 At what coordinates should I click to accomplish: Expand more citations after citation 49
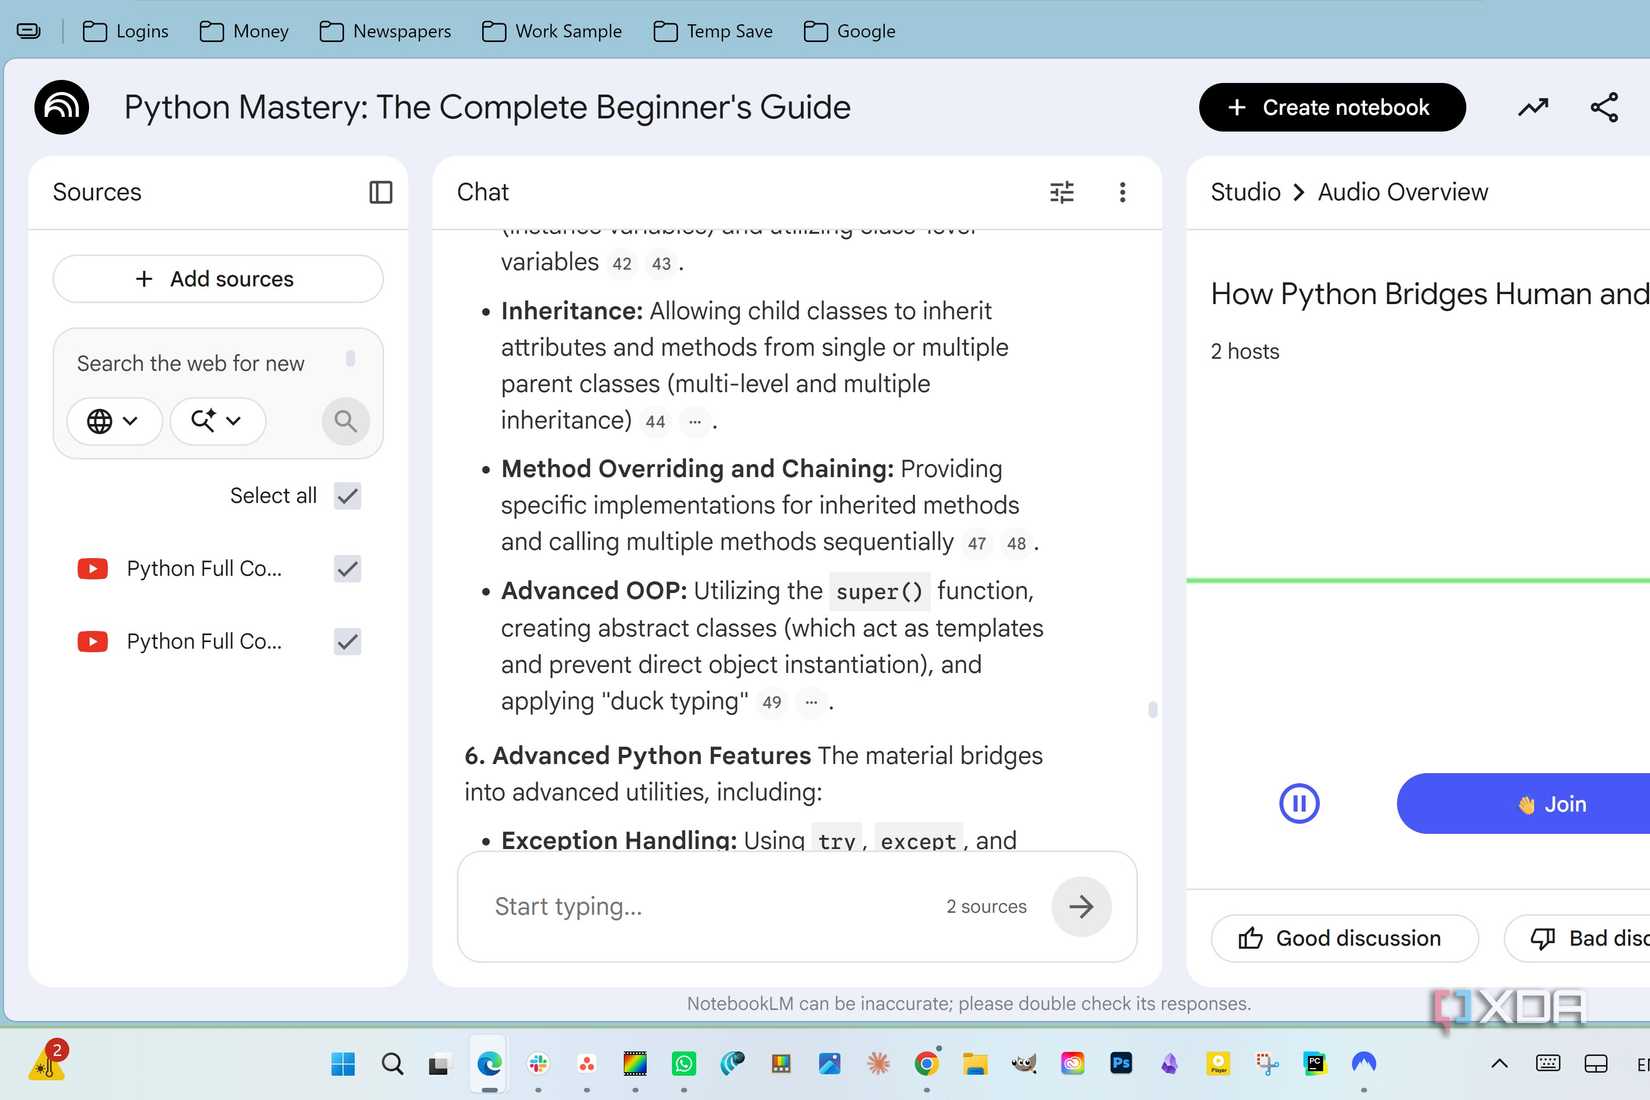point(811,703)
